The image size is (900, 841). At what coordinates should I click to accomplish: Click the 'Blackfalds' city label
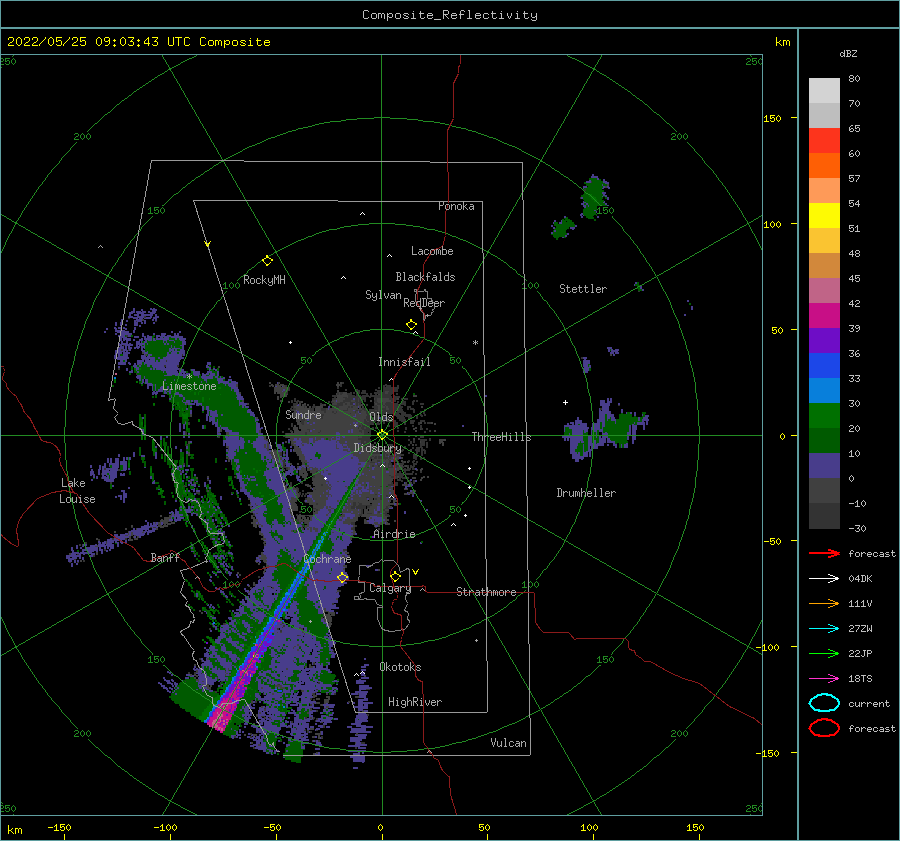pos(425,277)
